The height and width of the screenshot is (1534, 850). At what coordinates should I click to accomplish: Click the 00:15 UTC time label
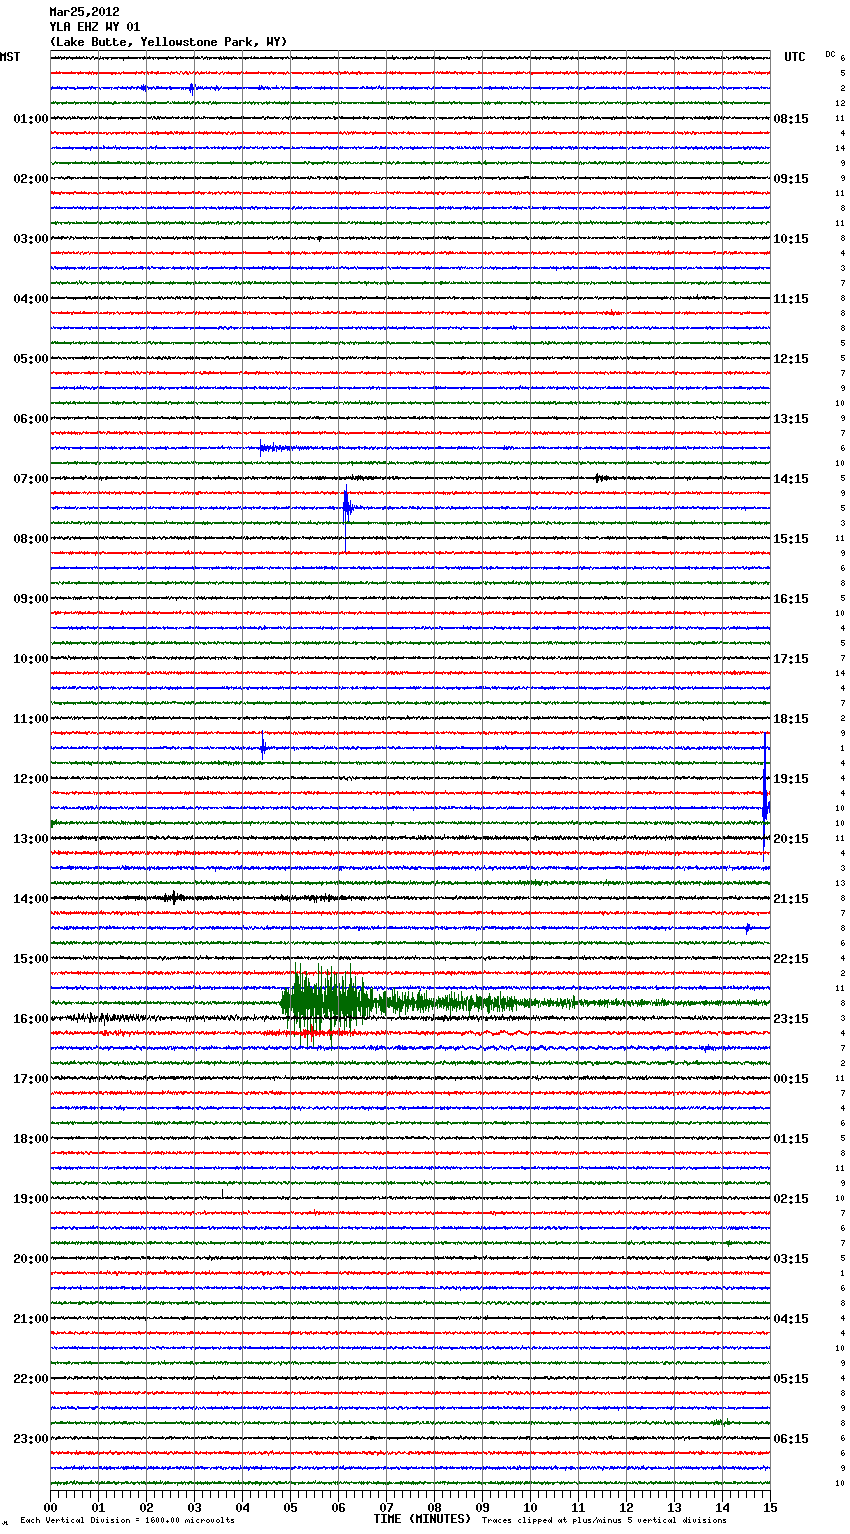pos(791,1079)
